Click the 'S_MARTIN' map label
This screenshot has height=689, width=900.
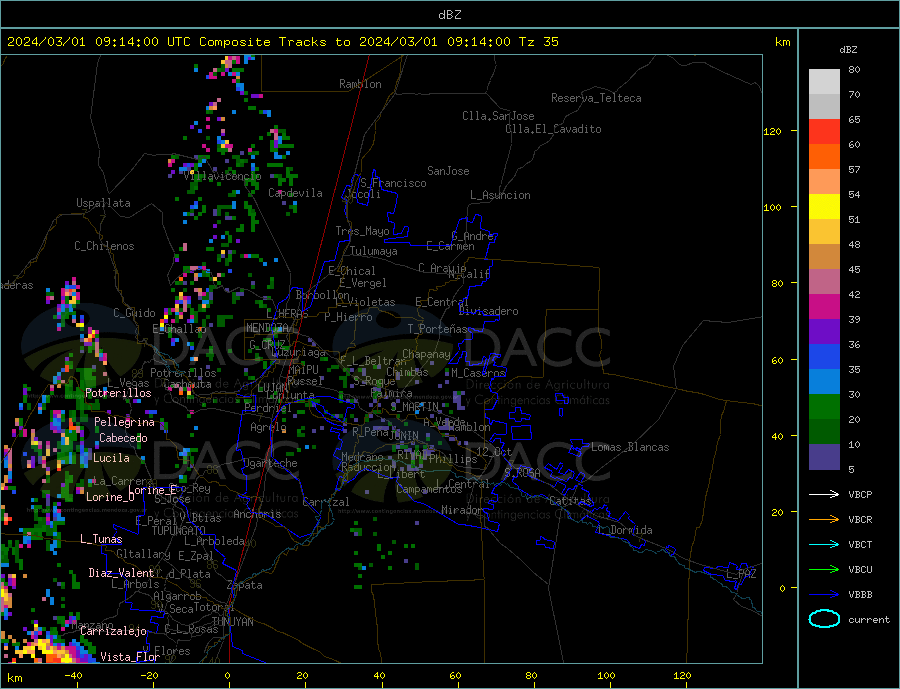tap(414, 407)
